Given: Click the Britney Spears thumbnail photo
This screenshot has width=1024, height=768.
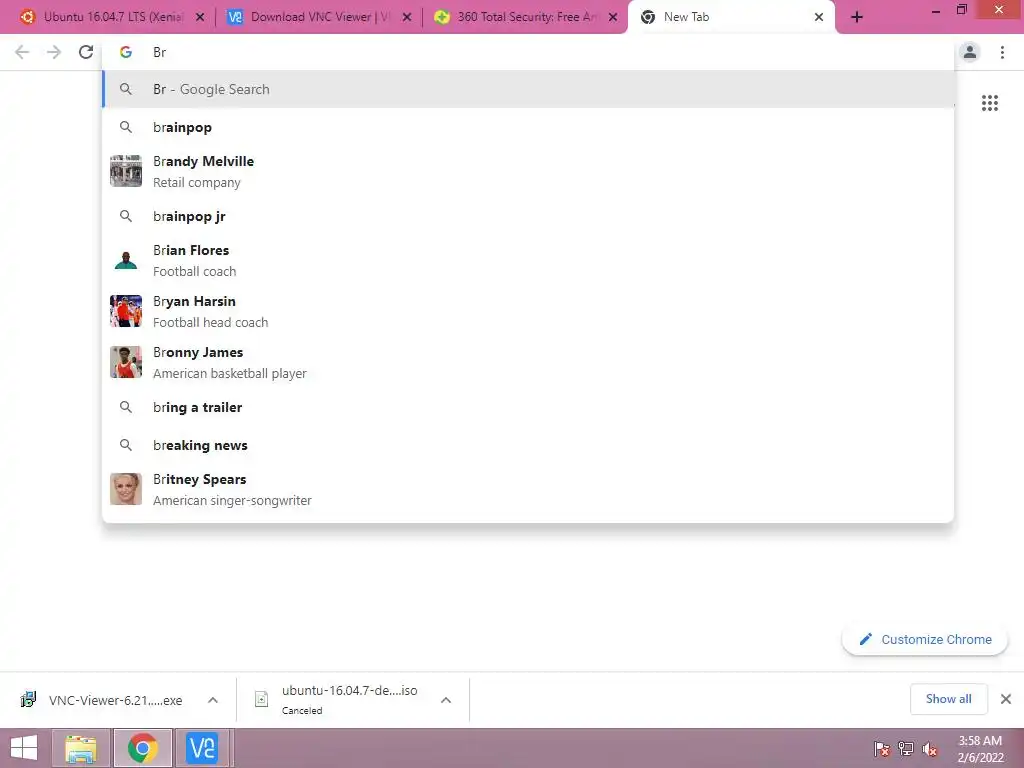Looking at the screenshot, I should (125, 489).
